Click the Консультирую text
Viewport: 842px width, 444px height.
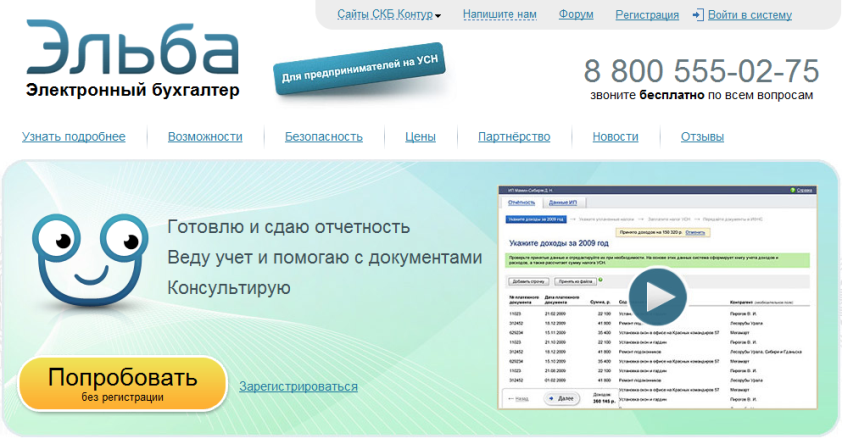[229, 288]
